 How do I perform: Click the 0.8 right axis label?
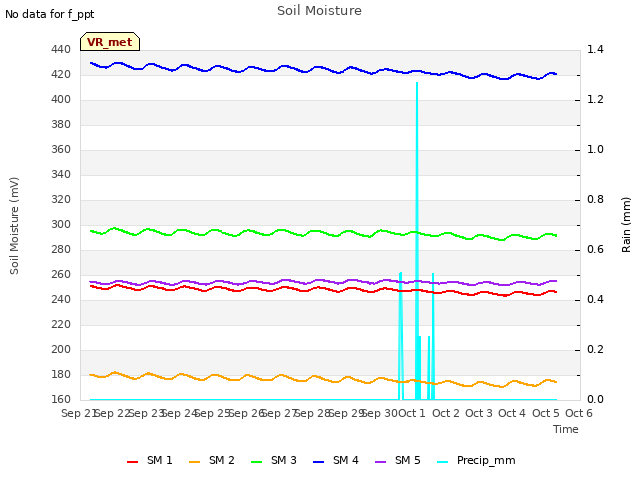coord(595,199)
